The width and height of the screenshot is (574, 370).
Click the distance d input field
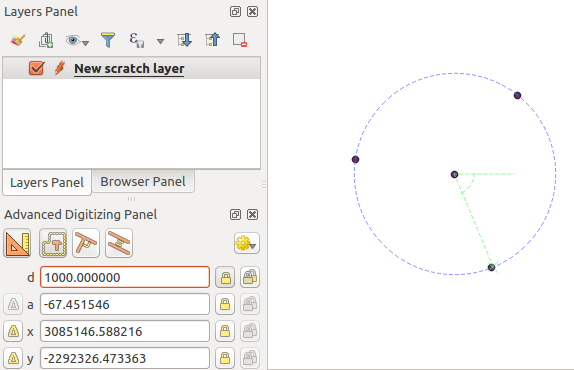125,277
